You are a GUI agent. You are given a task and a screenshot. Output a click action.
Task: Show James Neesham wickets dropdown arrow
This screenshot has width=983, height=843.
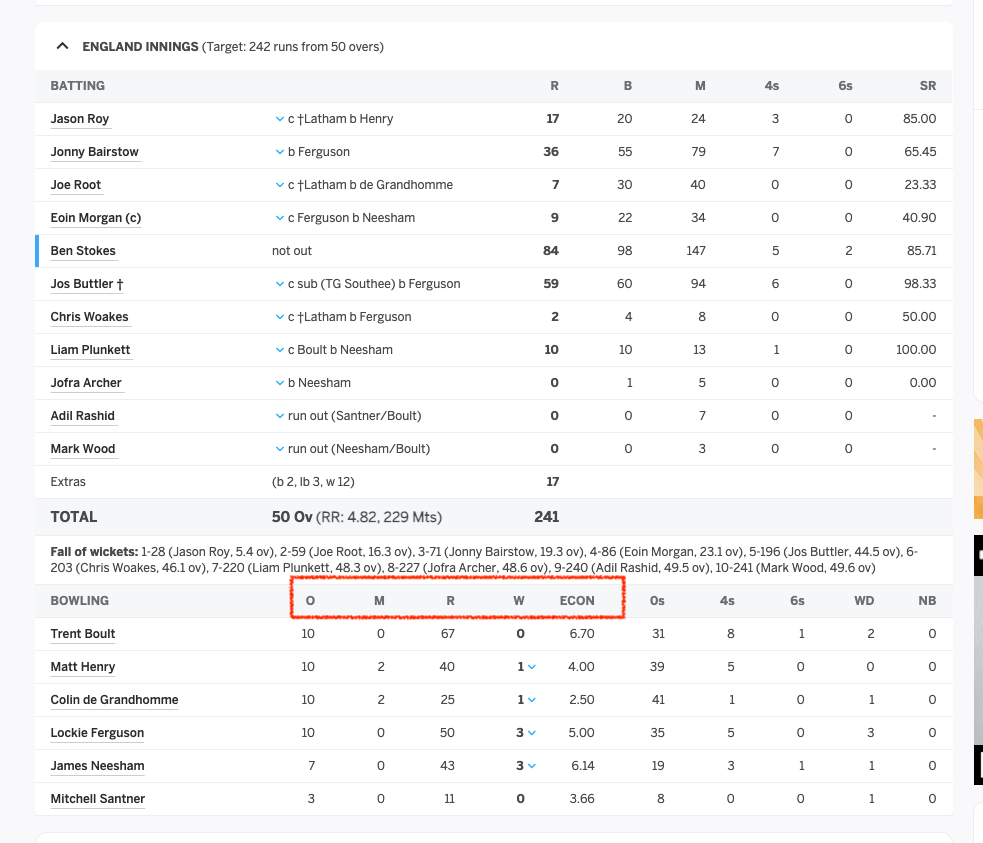tap(532, 766)
